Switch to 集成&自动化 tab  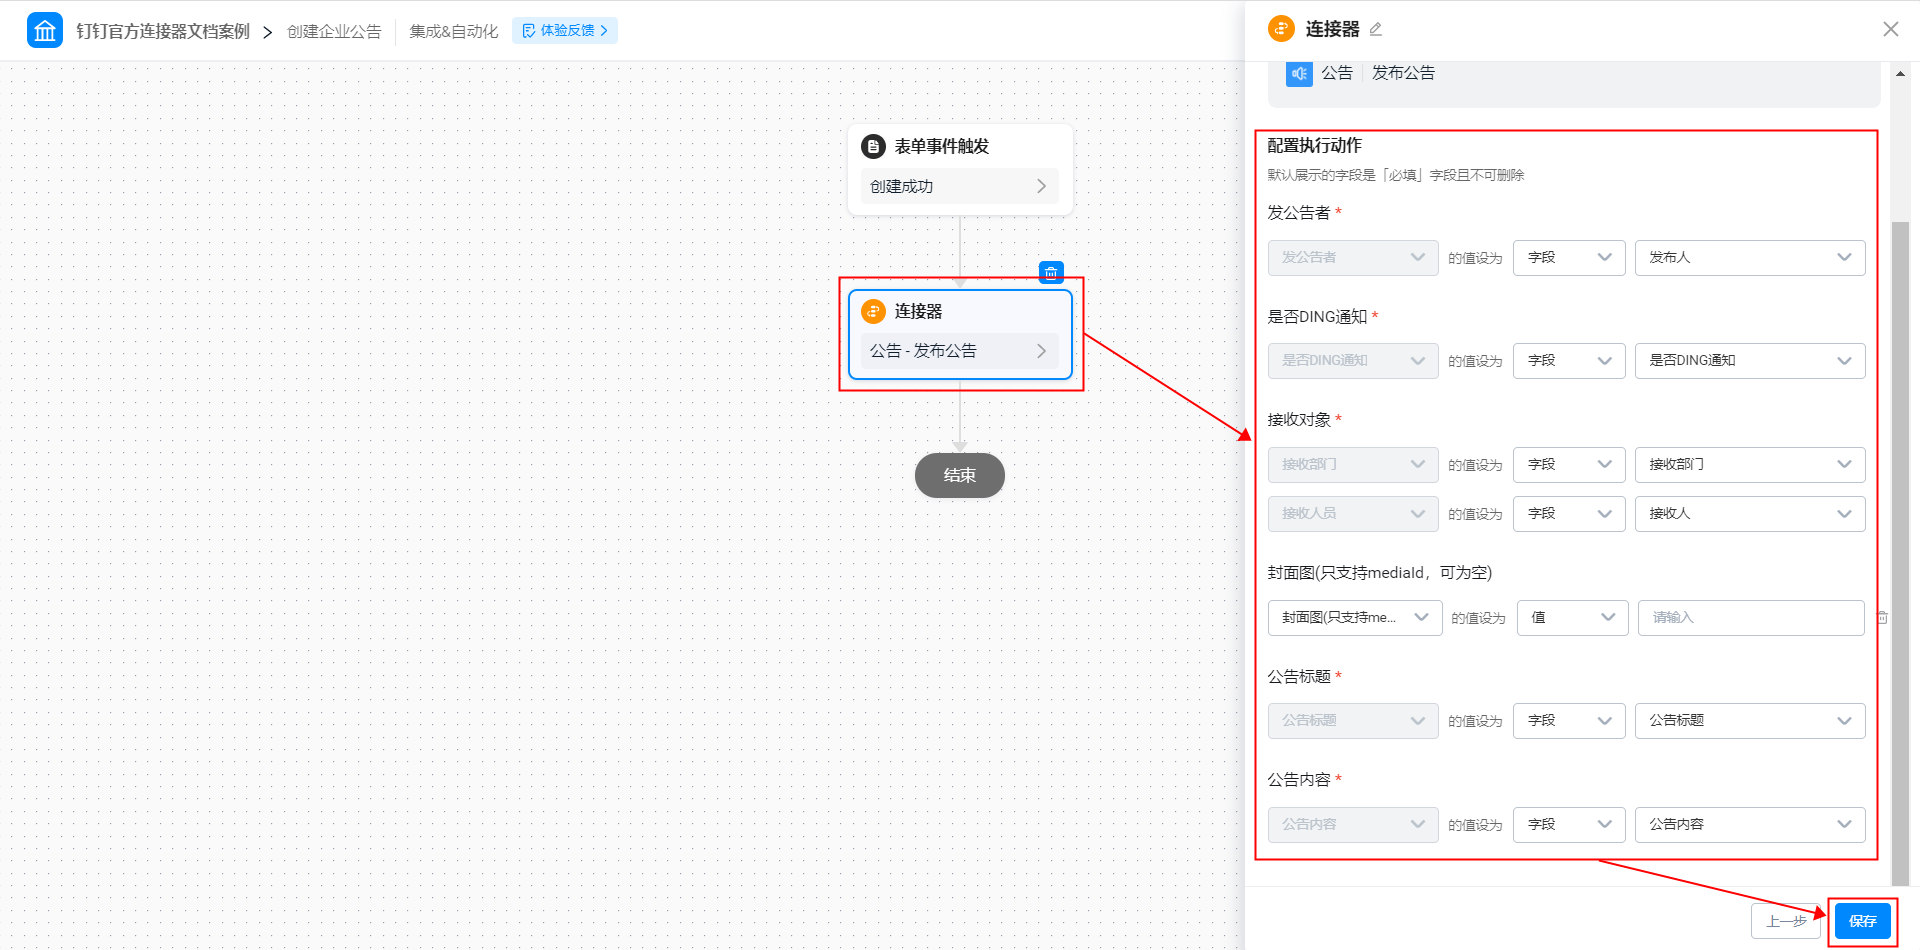click(453, 31)
